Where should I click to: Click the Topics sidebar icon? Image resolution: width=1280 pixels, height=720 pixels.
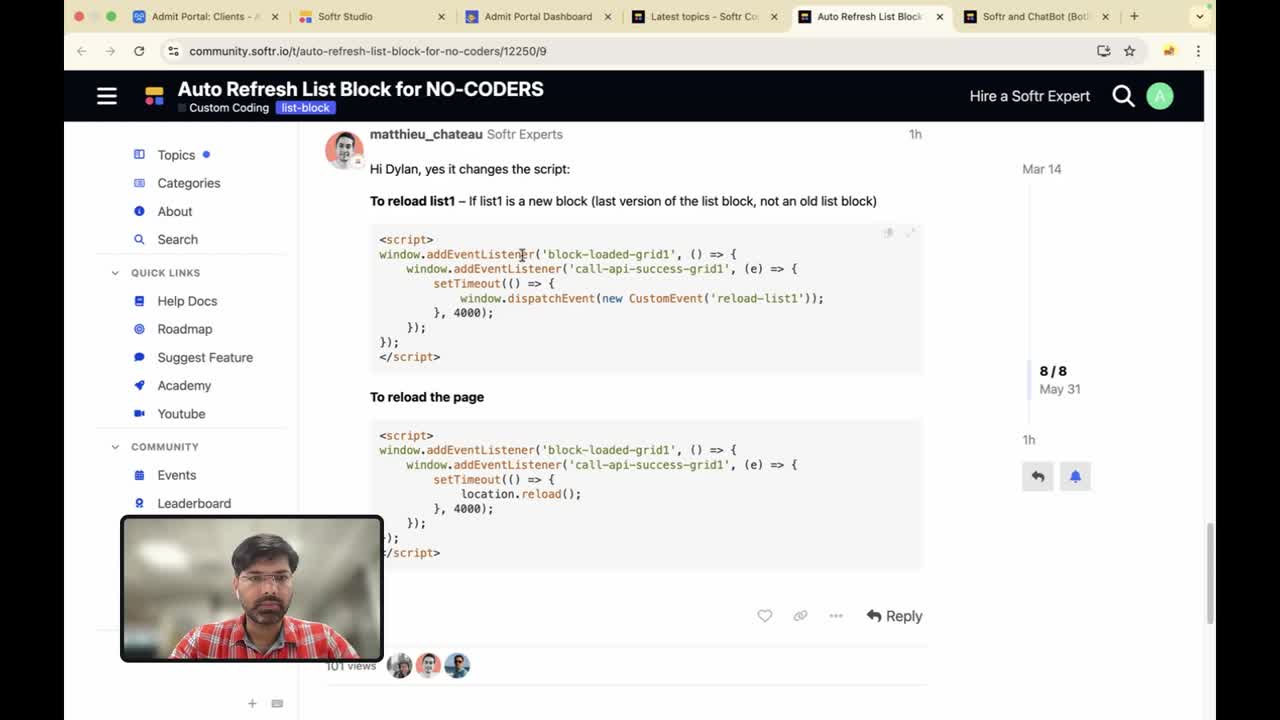pos(139,154)
